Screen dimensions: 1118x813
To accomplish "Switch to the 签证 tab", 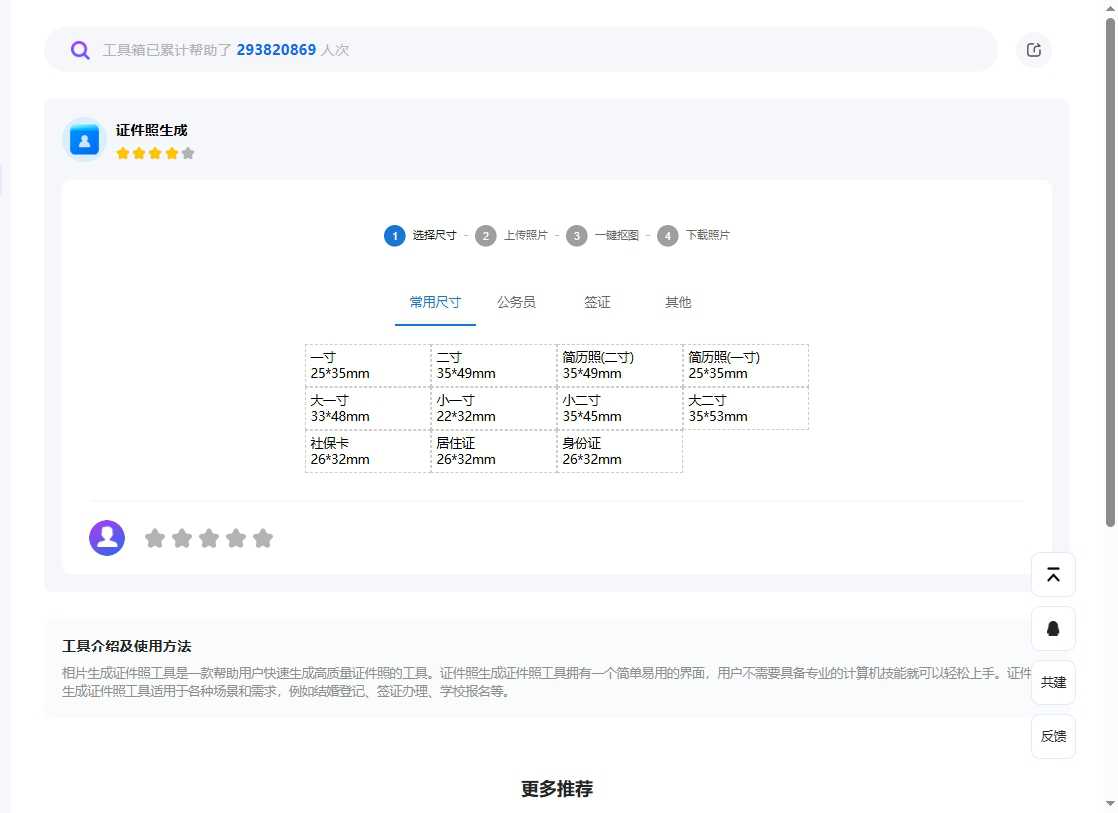I will pos(597,302).
